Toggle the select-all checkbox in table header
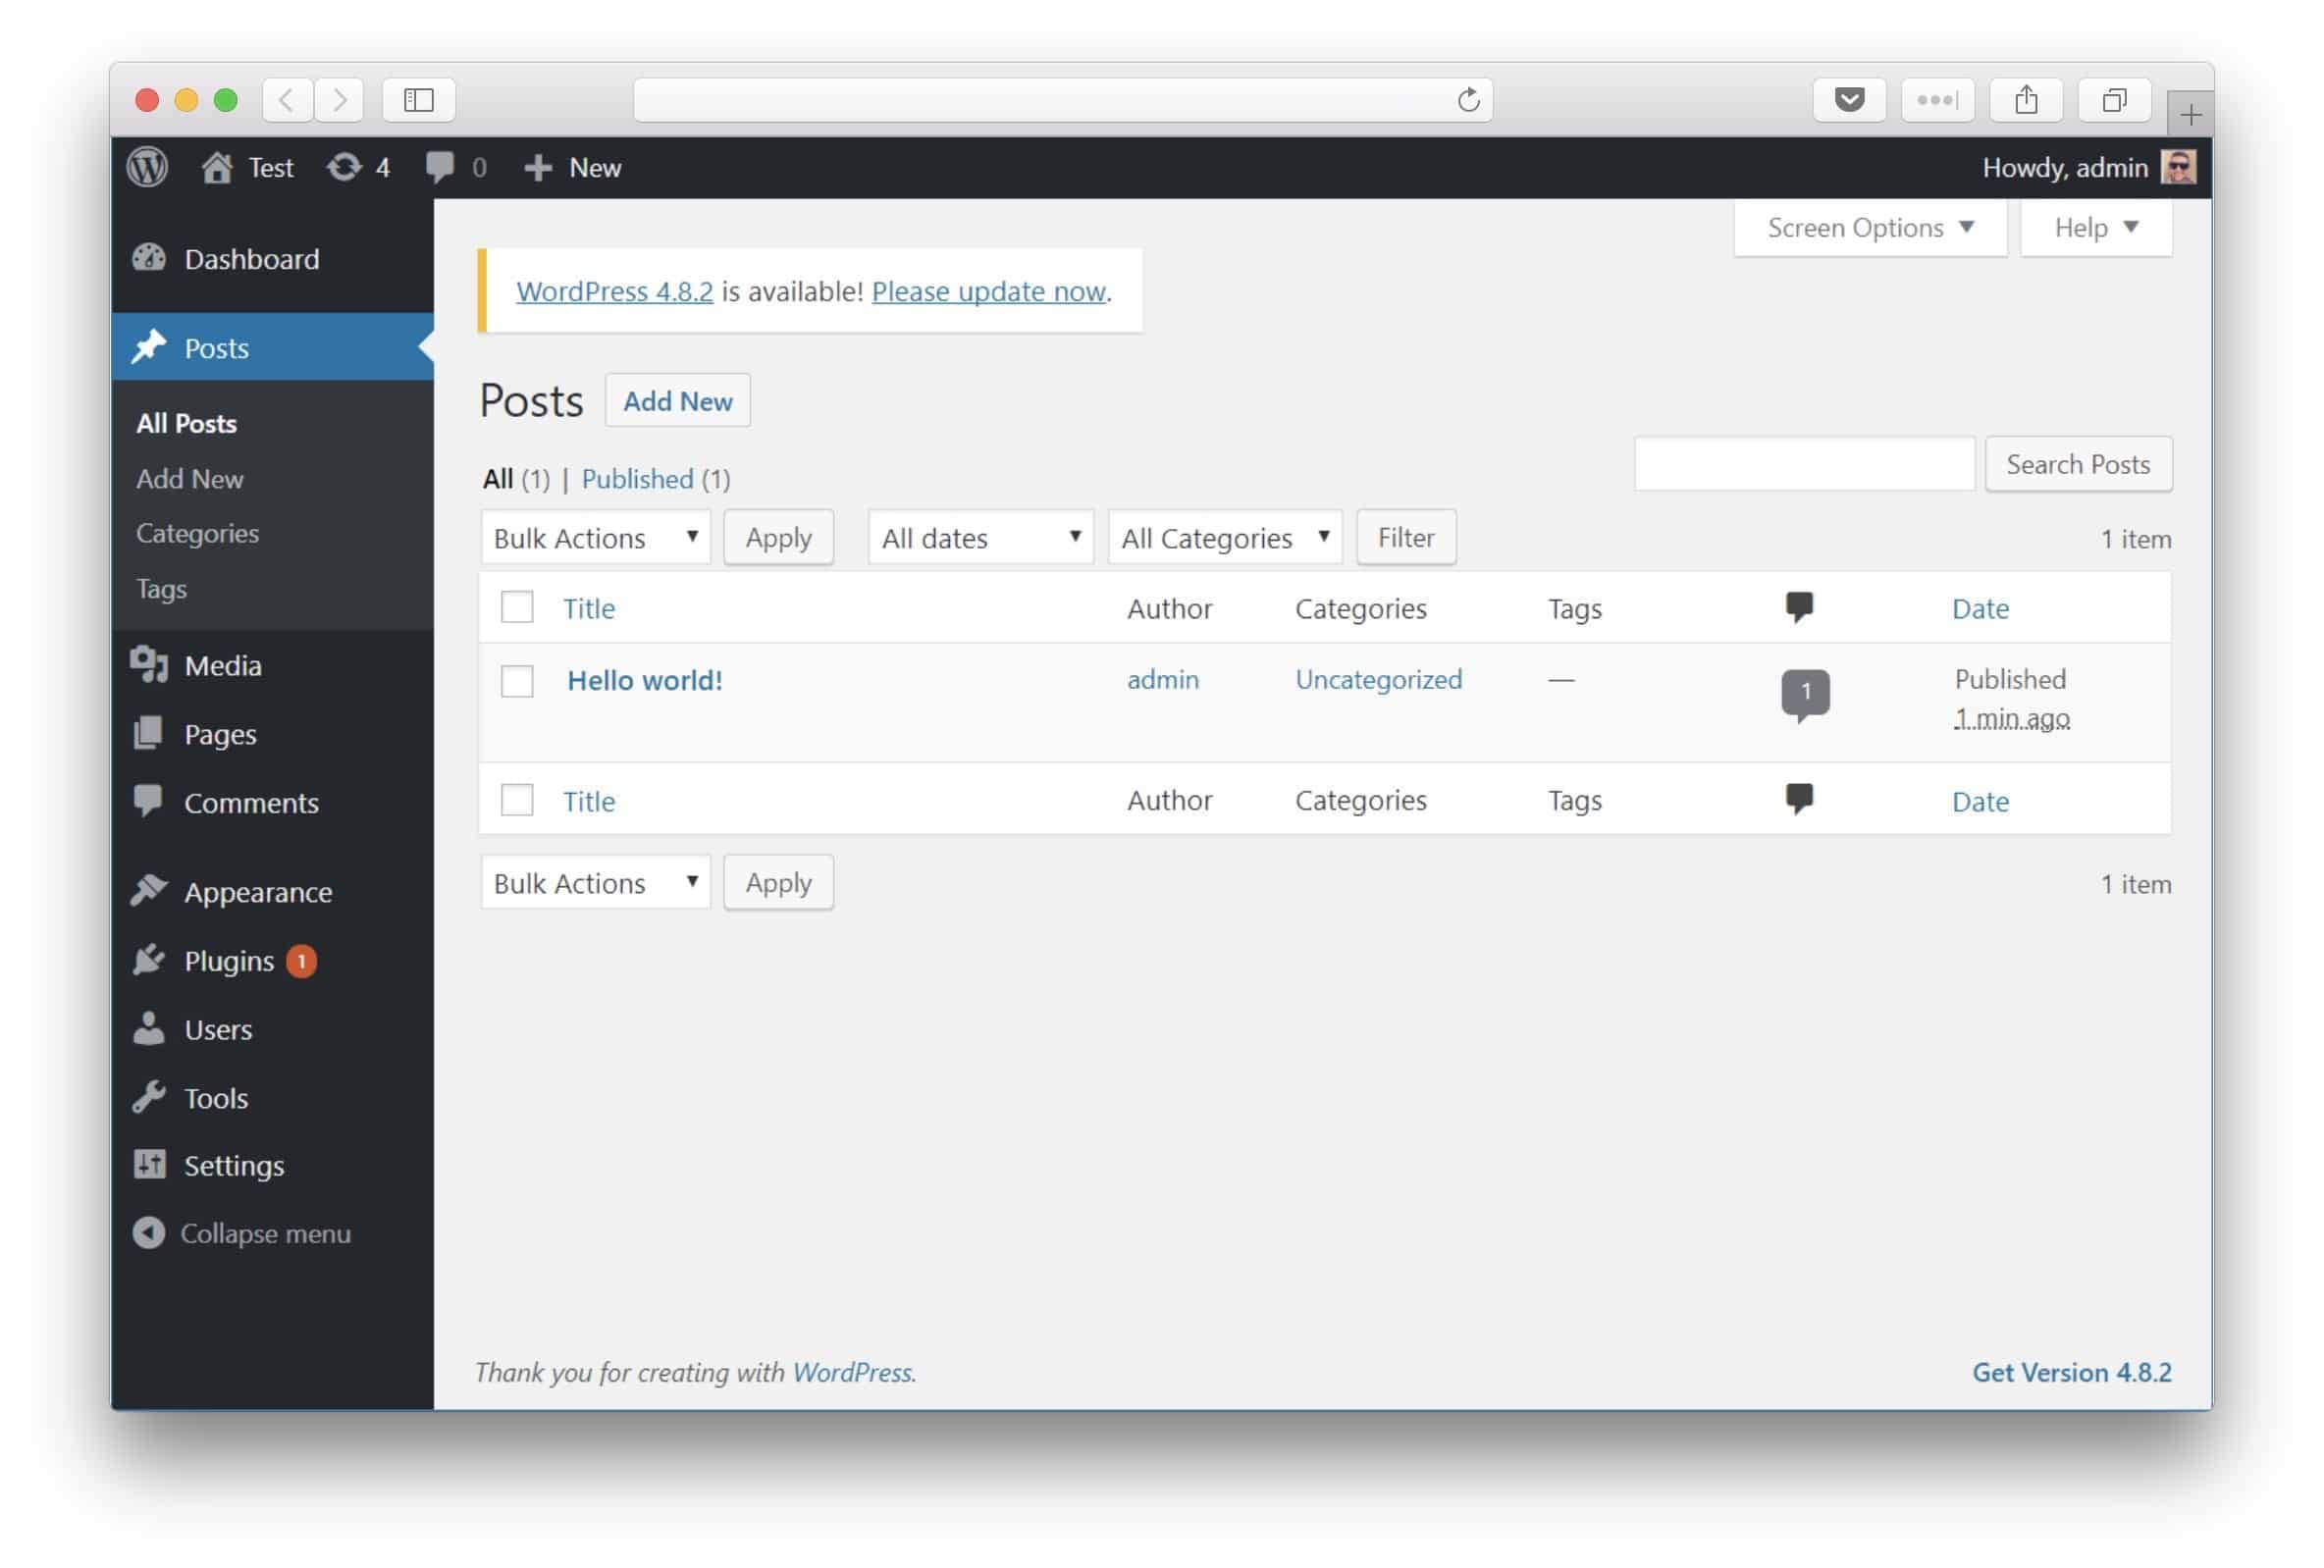Image resolution: width=2324 pixels, height=1568 pixels. pos(517,608)
